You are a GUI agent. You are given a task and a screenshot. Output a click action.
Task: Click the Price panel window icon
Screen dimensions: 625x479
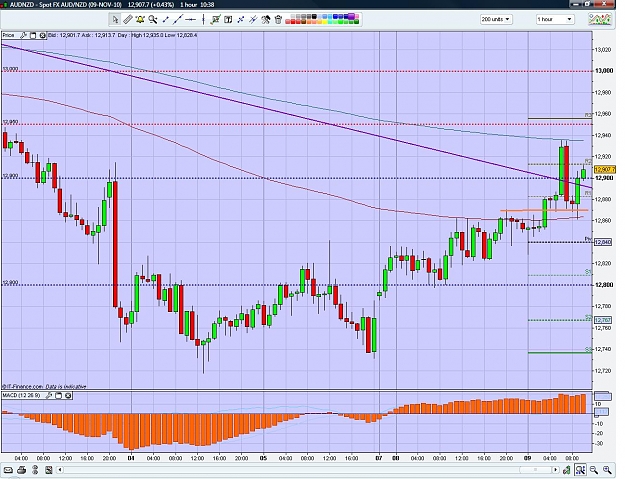(x=33, y=35)
